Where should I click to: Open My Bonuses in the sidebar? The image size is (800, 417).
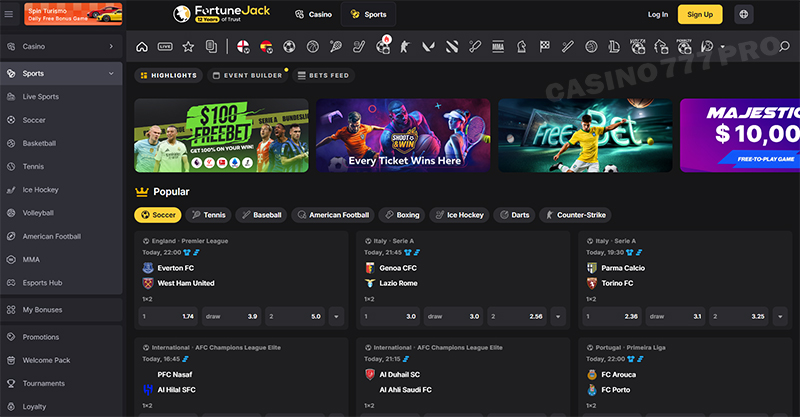[61, 310]
